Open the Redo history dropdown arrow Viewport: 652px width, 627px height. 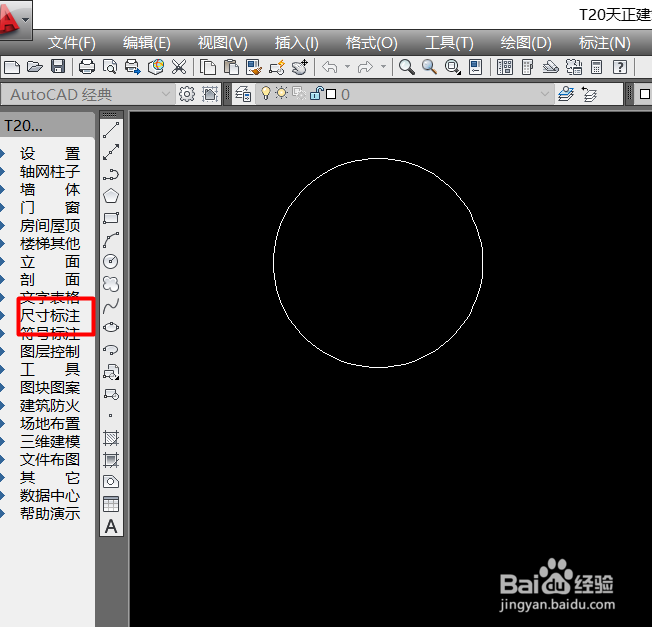(x=383, y=67)
